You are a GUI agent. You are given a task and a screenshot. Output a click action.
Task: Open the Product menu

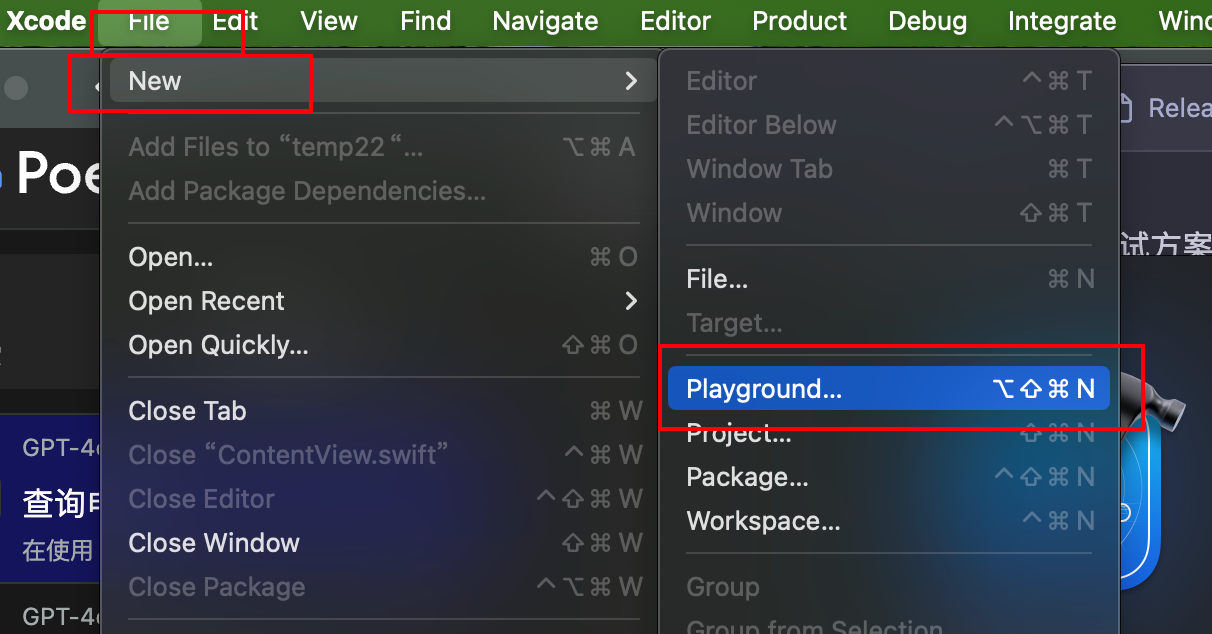pyautogui.click(x=799, y=21)
